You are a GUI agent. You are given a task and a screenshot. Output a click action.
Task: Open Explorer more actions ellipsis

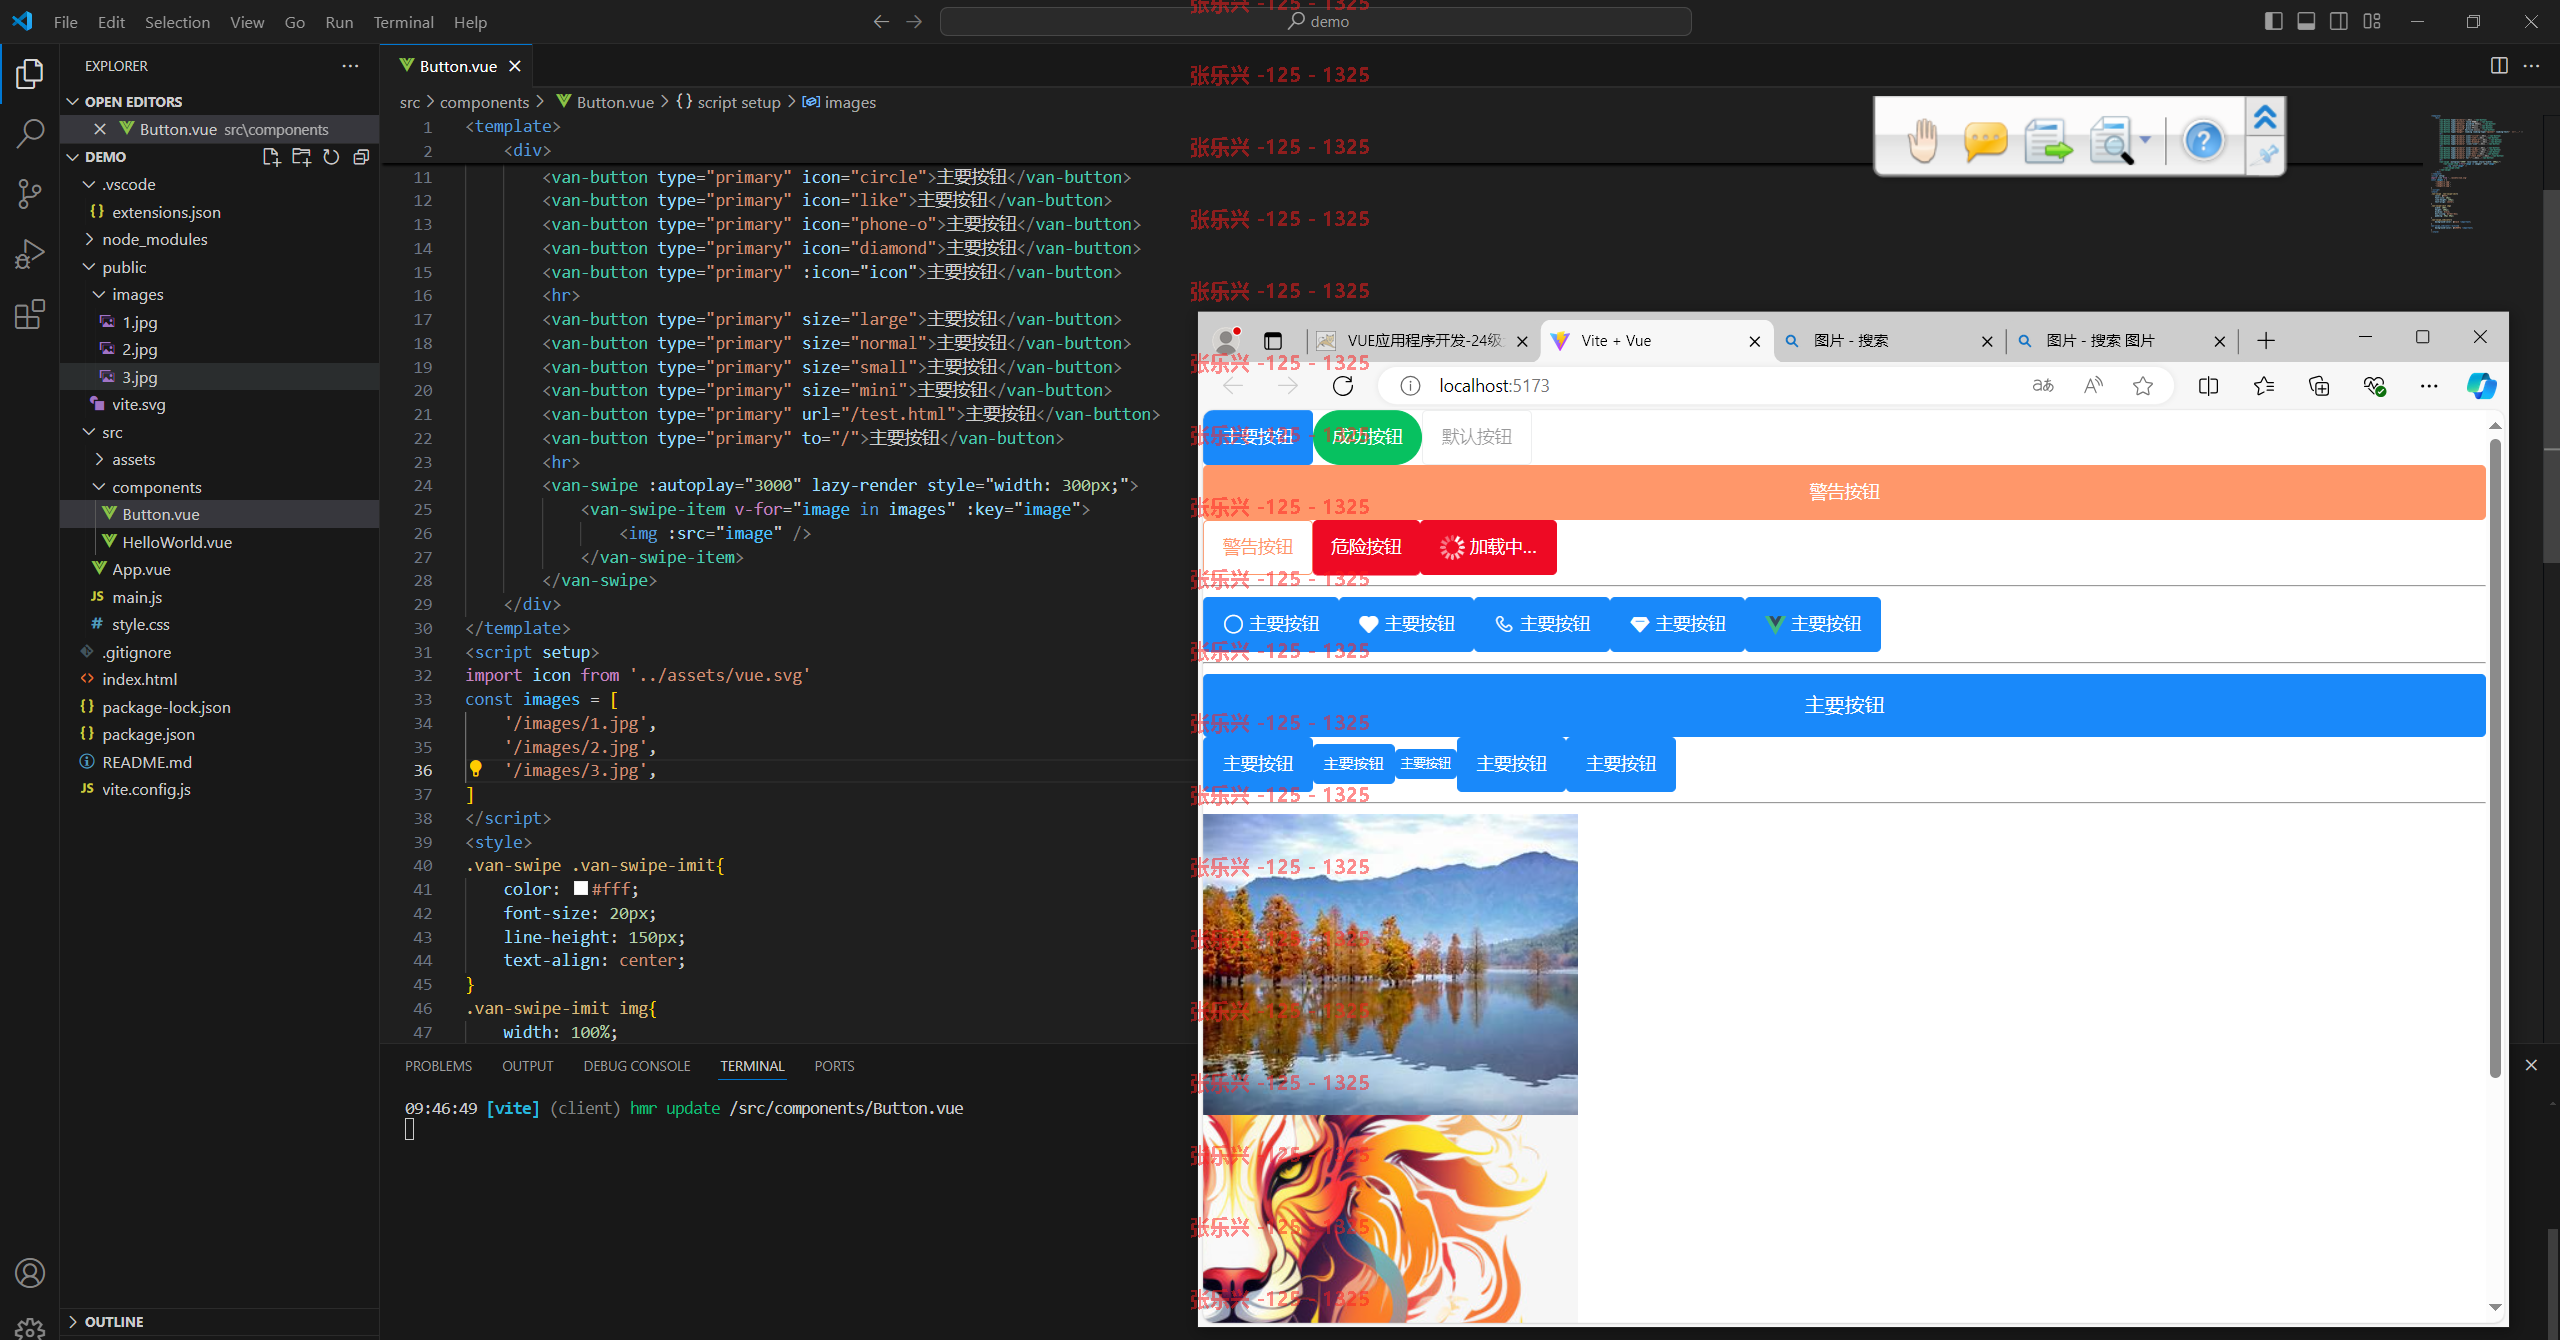click(350, 66)
